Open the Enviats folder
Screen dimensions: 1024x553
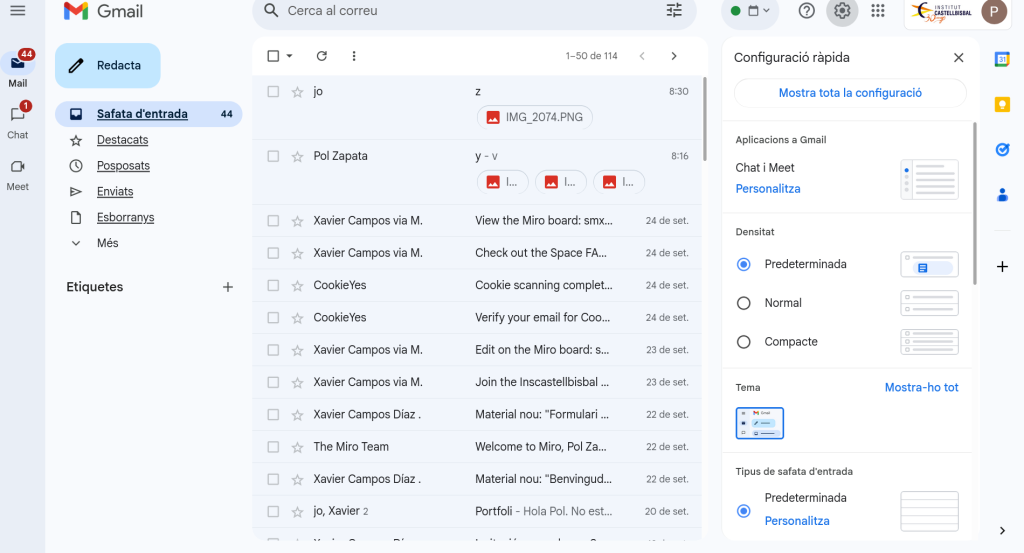click(115, 191)
